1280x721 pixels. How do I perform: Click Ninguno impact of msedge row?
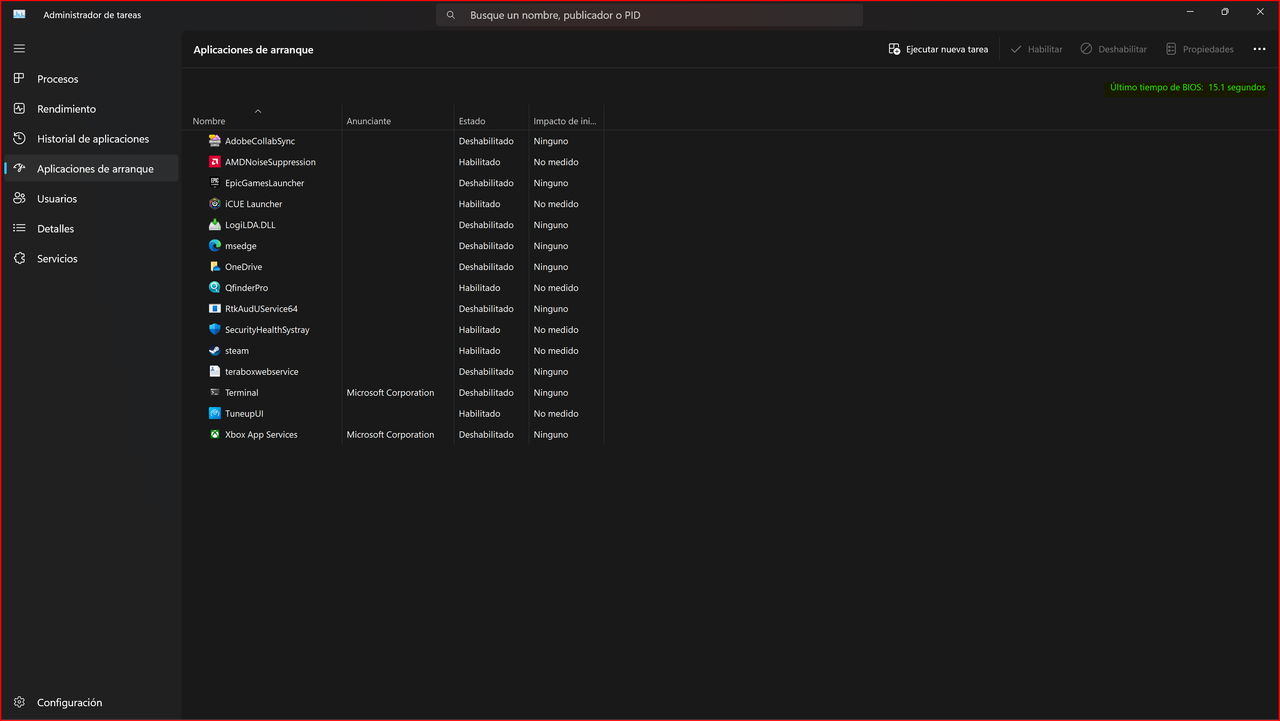(550, 246)
